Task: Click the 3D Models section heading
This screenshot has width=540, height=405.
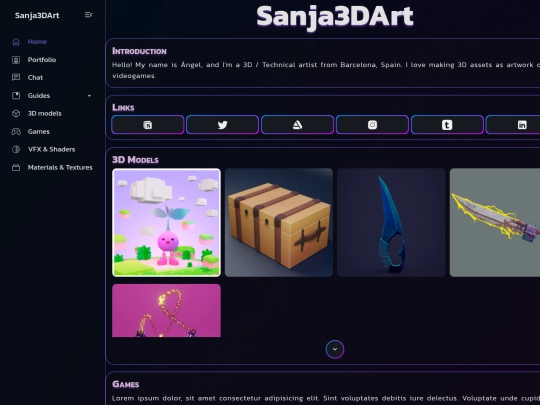Action: [x=135, y=160]
